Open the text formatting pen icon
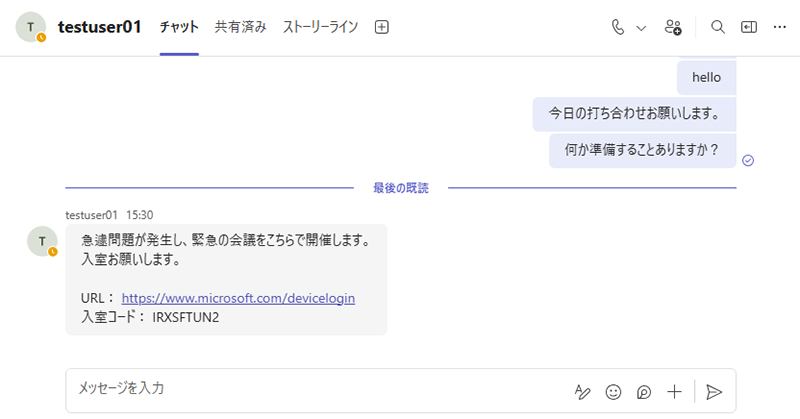This screenshot has width=800, height=419. (x=583, y=392)
